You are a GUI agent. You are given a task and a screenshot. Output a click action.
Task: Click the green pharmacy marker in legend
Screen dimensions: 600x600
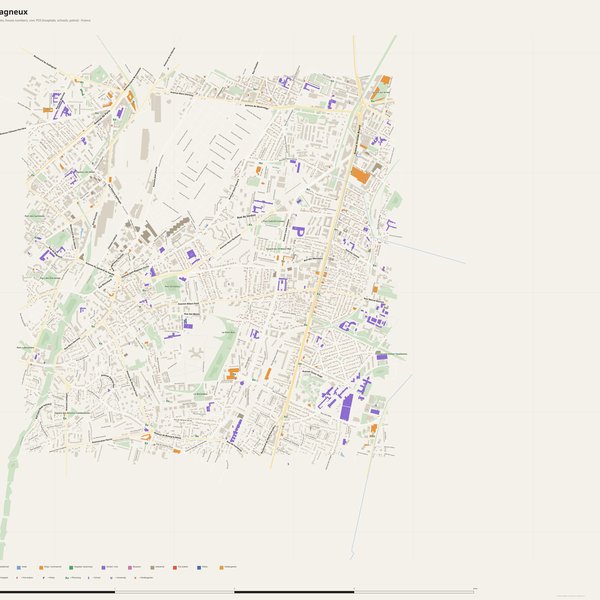67,578
